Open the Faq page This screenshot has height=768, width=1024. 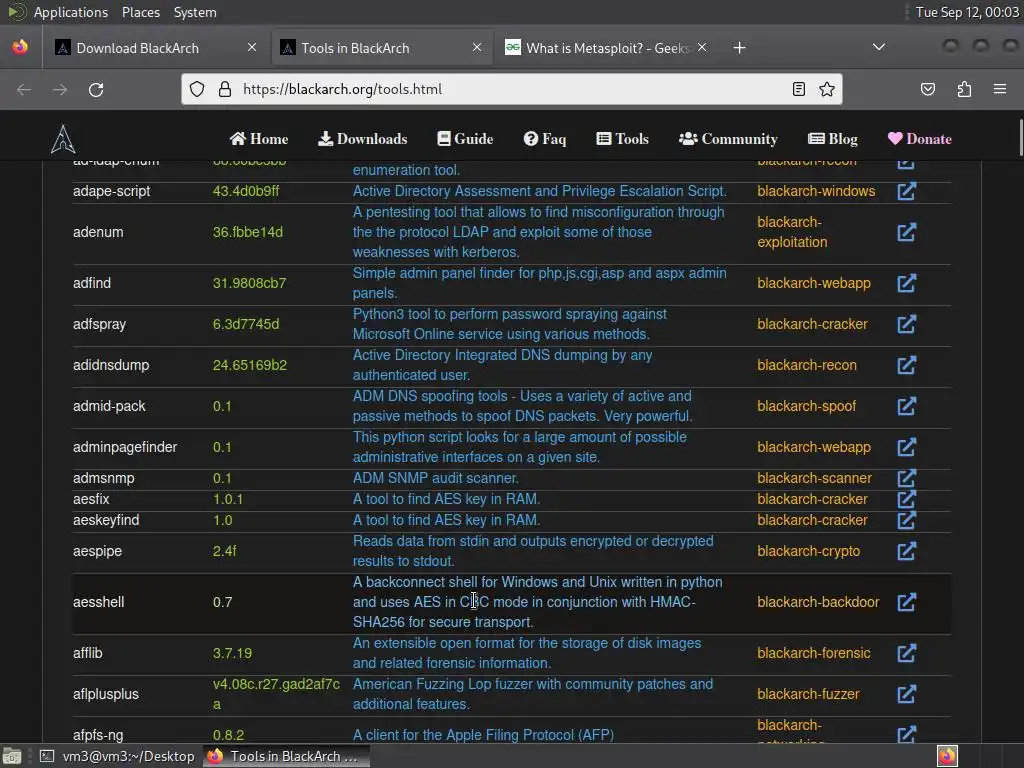click(545, 138)
